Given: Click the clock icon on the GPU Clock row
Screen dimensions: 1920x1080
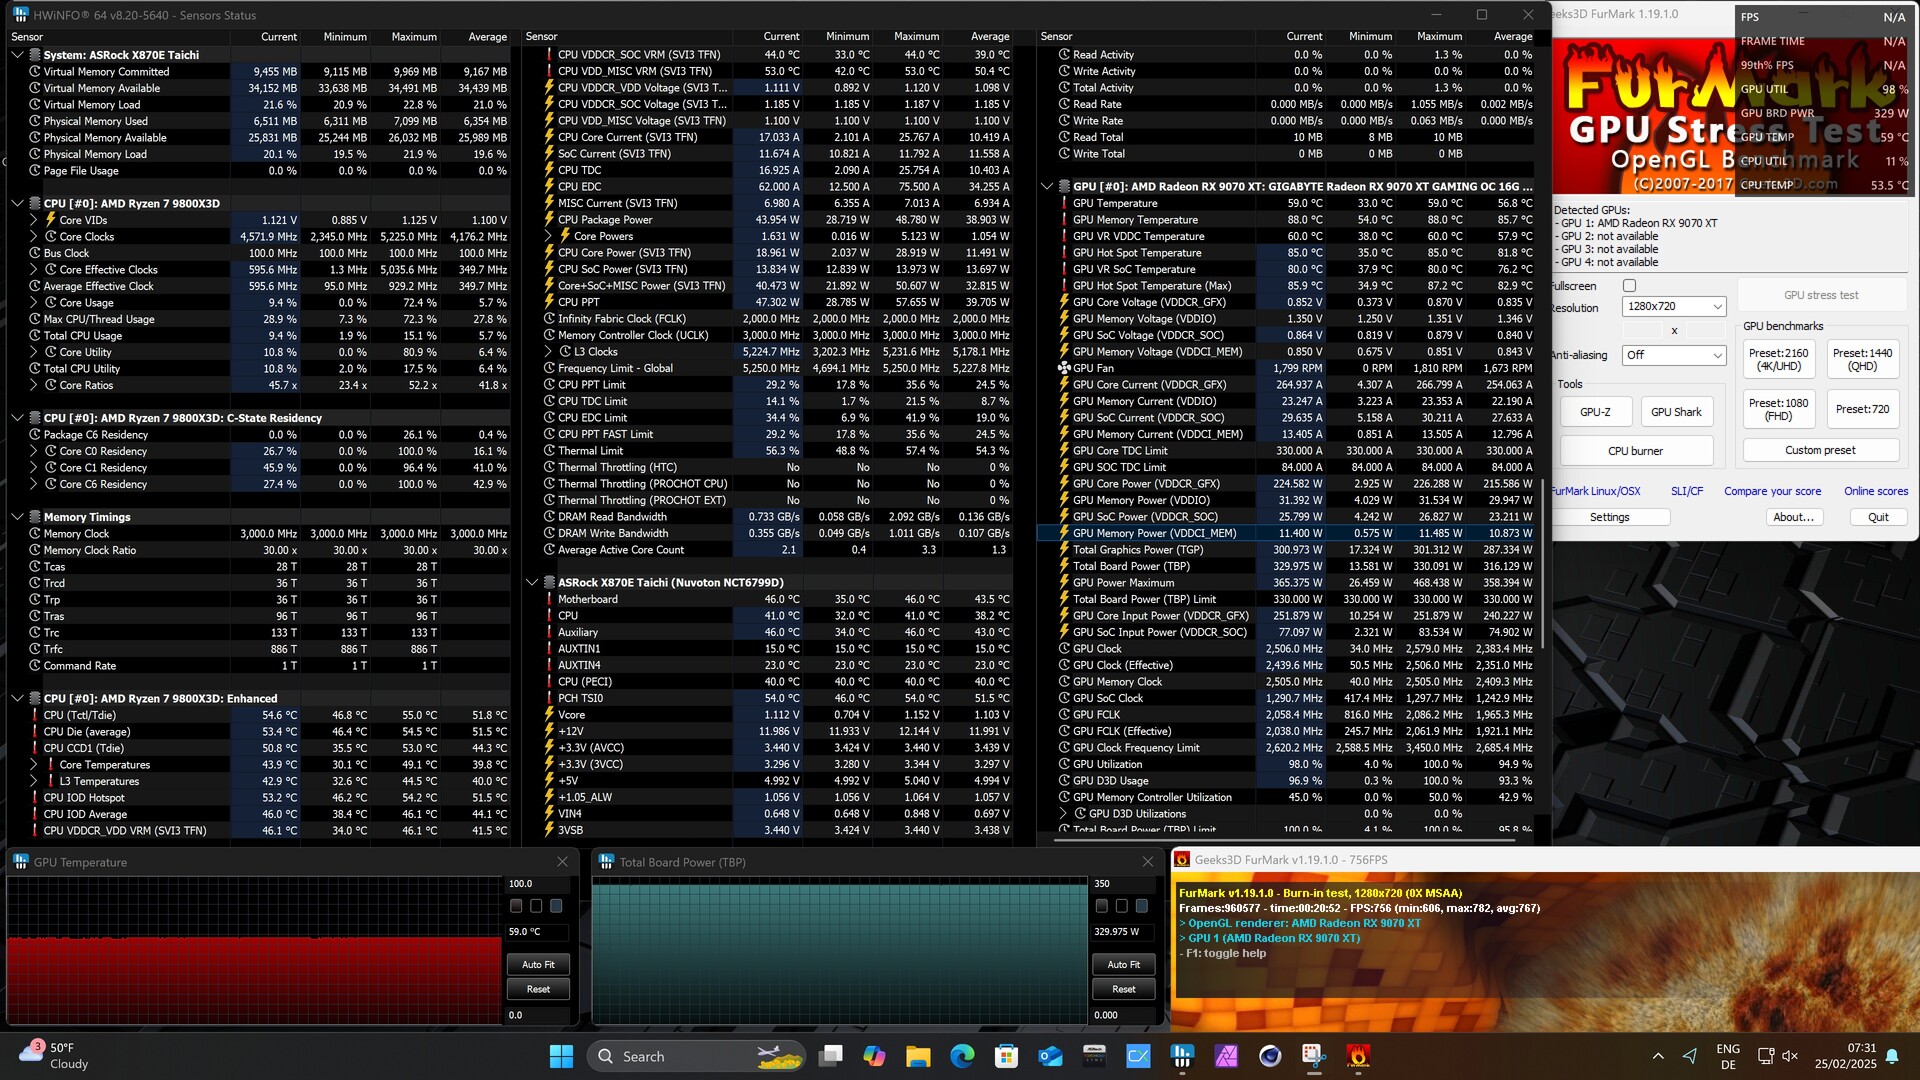Looking at the screenshot, I should [x=1064, y=649].
